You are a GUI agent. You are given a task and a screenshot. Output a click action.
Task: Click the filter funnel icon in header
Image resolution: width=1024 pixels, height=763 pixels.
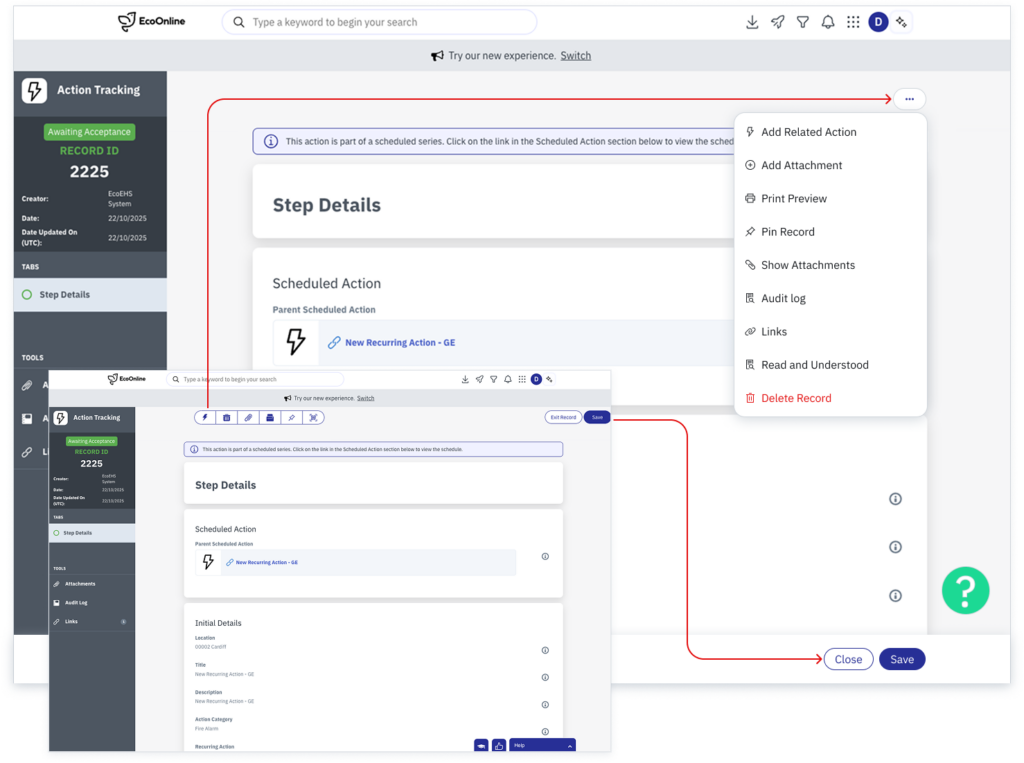(802, 22)
